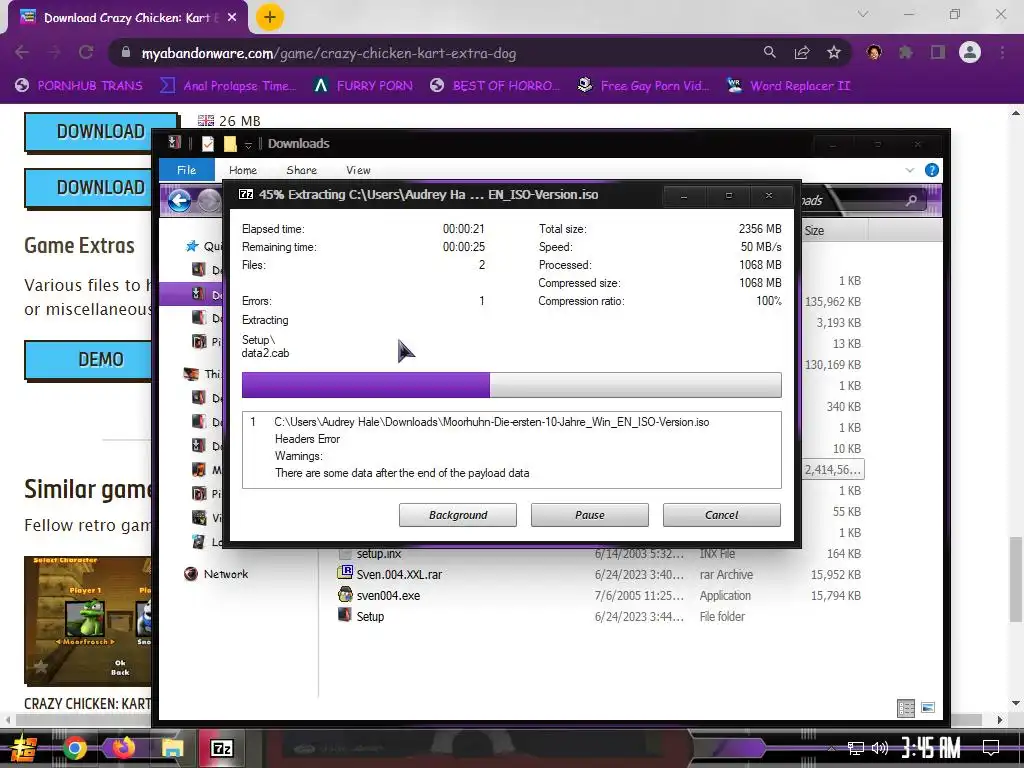Open Chrome's three-dot menu

[1002, 53]
